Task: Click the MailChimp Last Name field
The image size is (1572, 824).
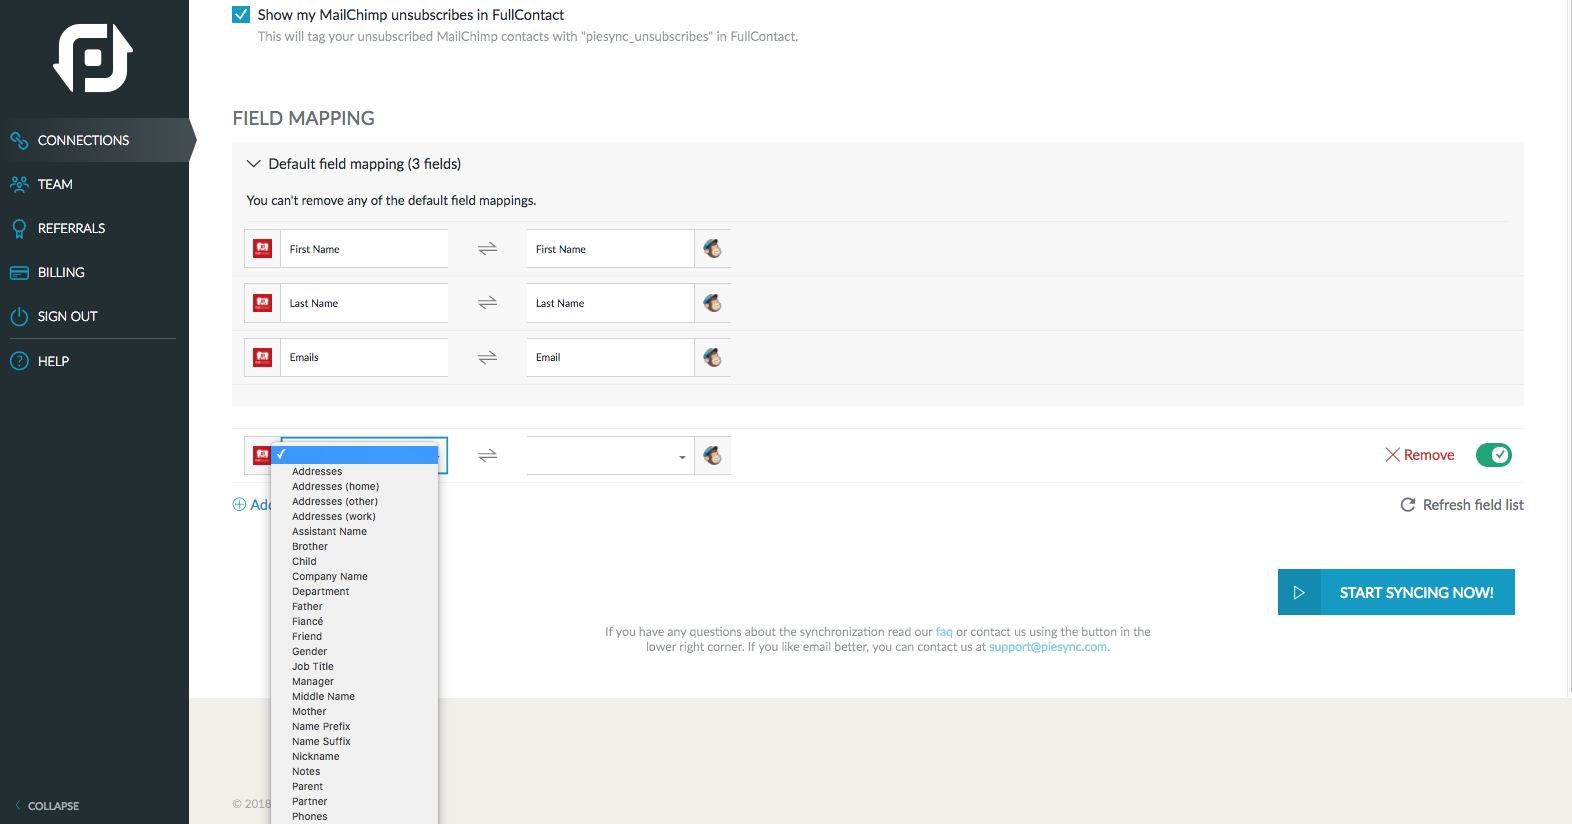Action: [610, 303]
